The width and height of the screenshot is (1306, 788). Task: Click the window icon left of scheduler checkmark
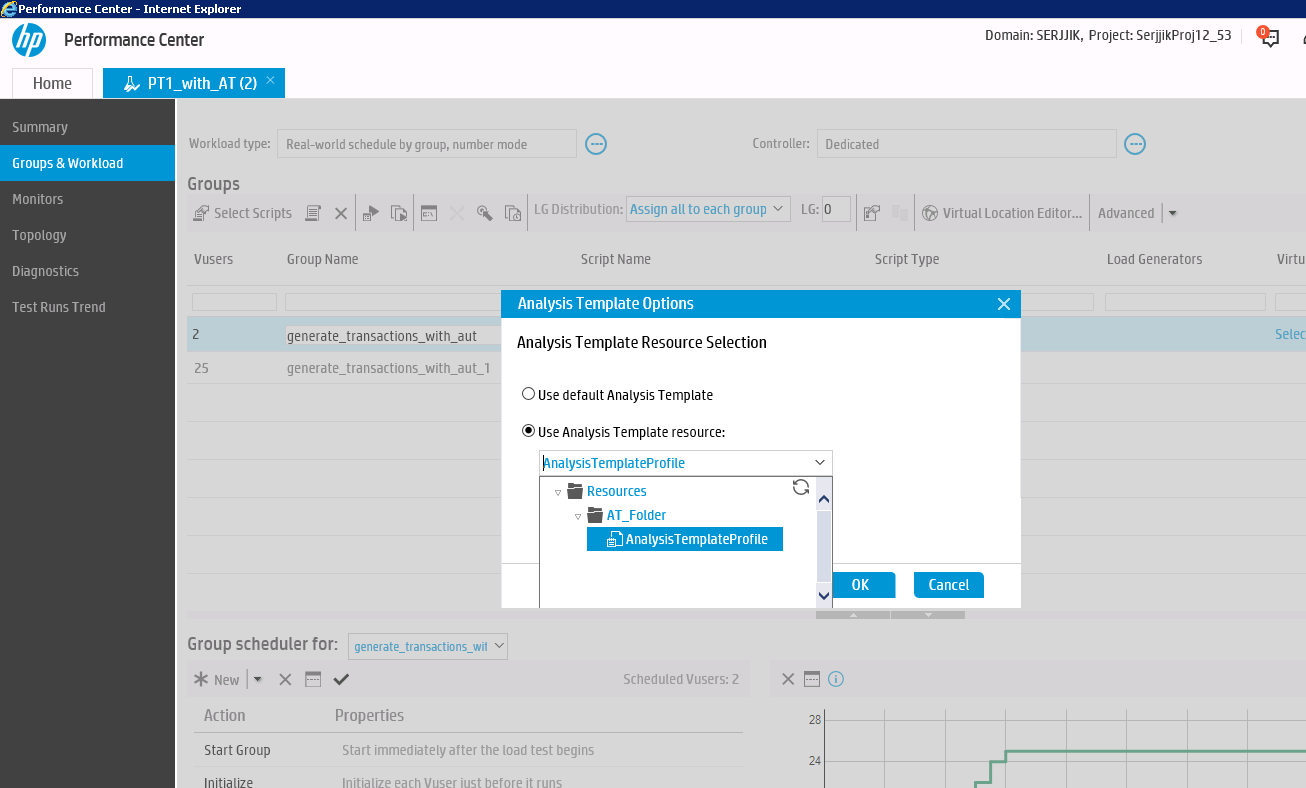313,680
